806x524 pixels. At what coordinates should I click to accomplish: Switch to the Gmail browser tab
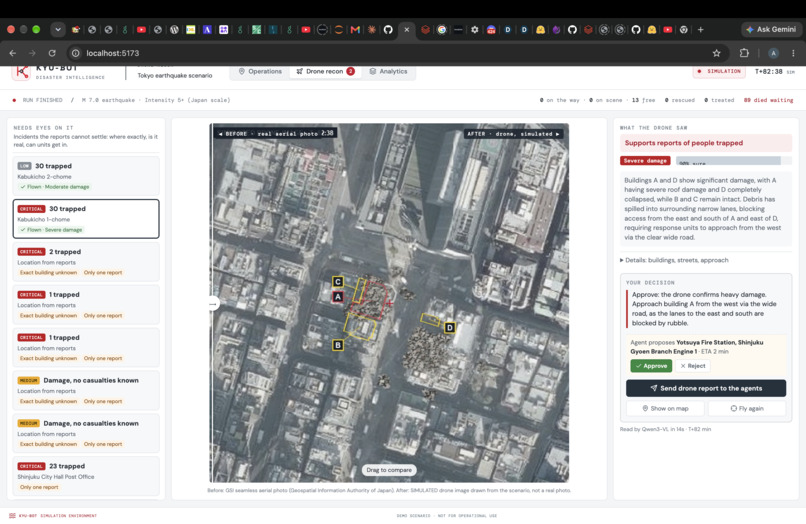(355, 30)
